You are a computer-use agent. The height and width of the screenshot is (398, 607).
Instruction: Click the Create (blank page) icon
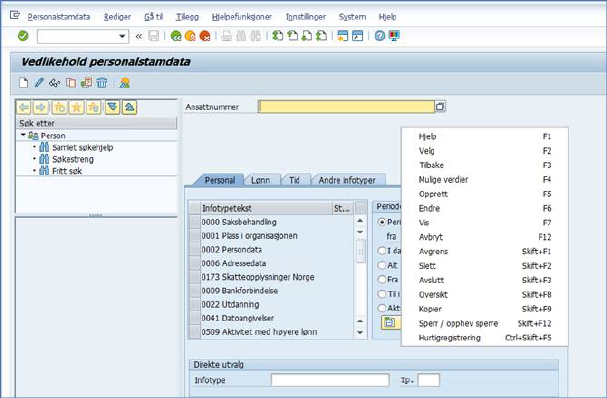pos(24,82)
